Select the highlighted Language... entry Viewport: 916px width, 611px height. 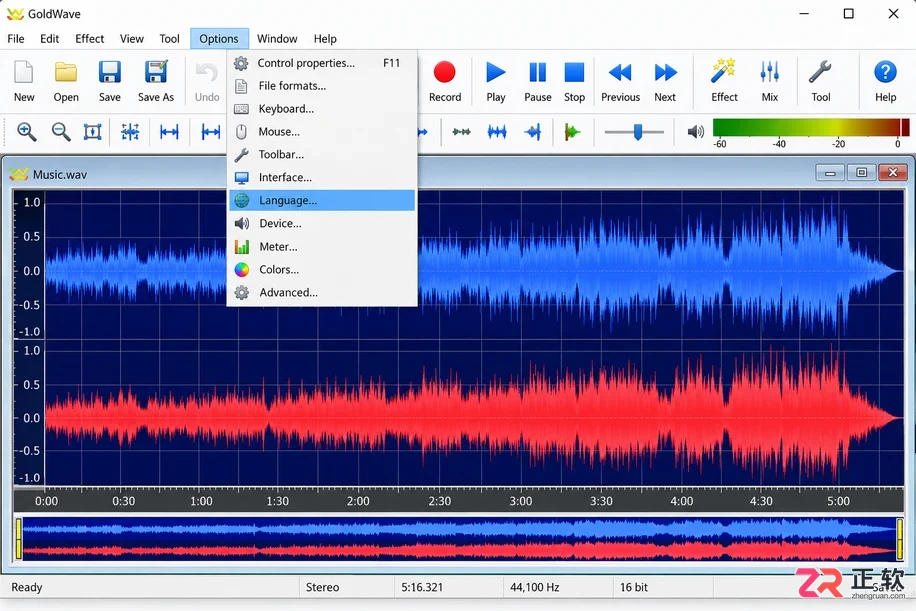pos(322,200)
